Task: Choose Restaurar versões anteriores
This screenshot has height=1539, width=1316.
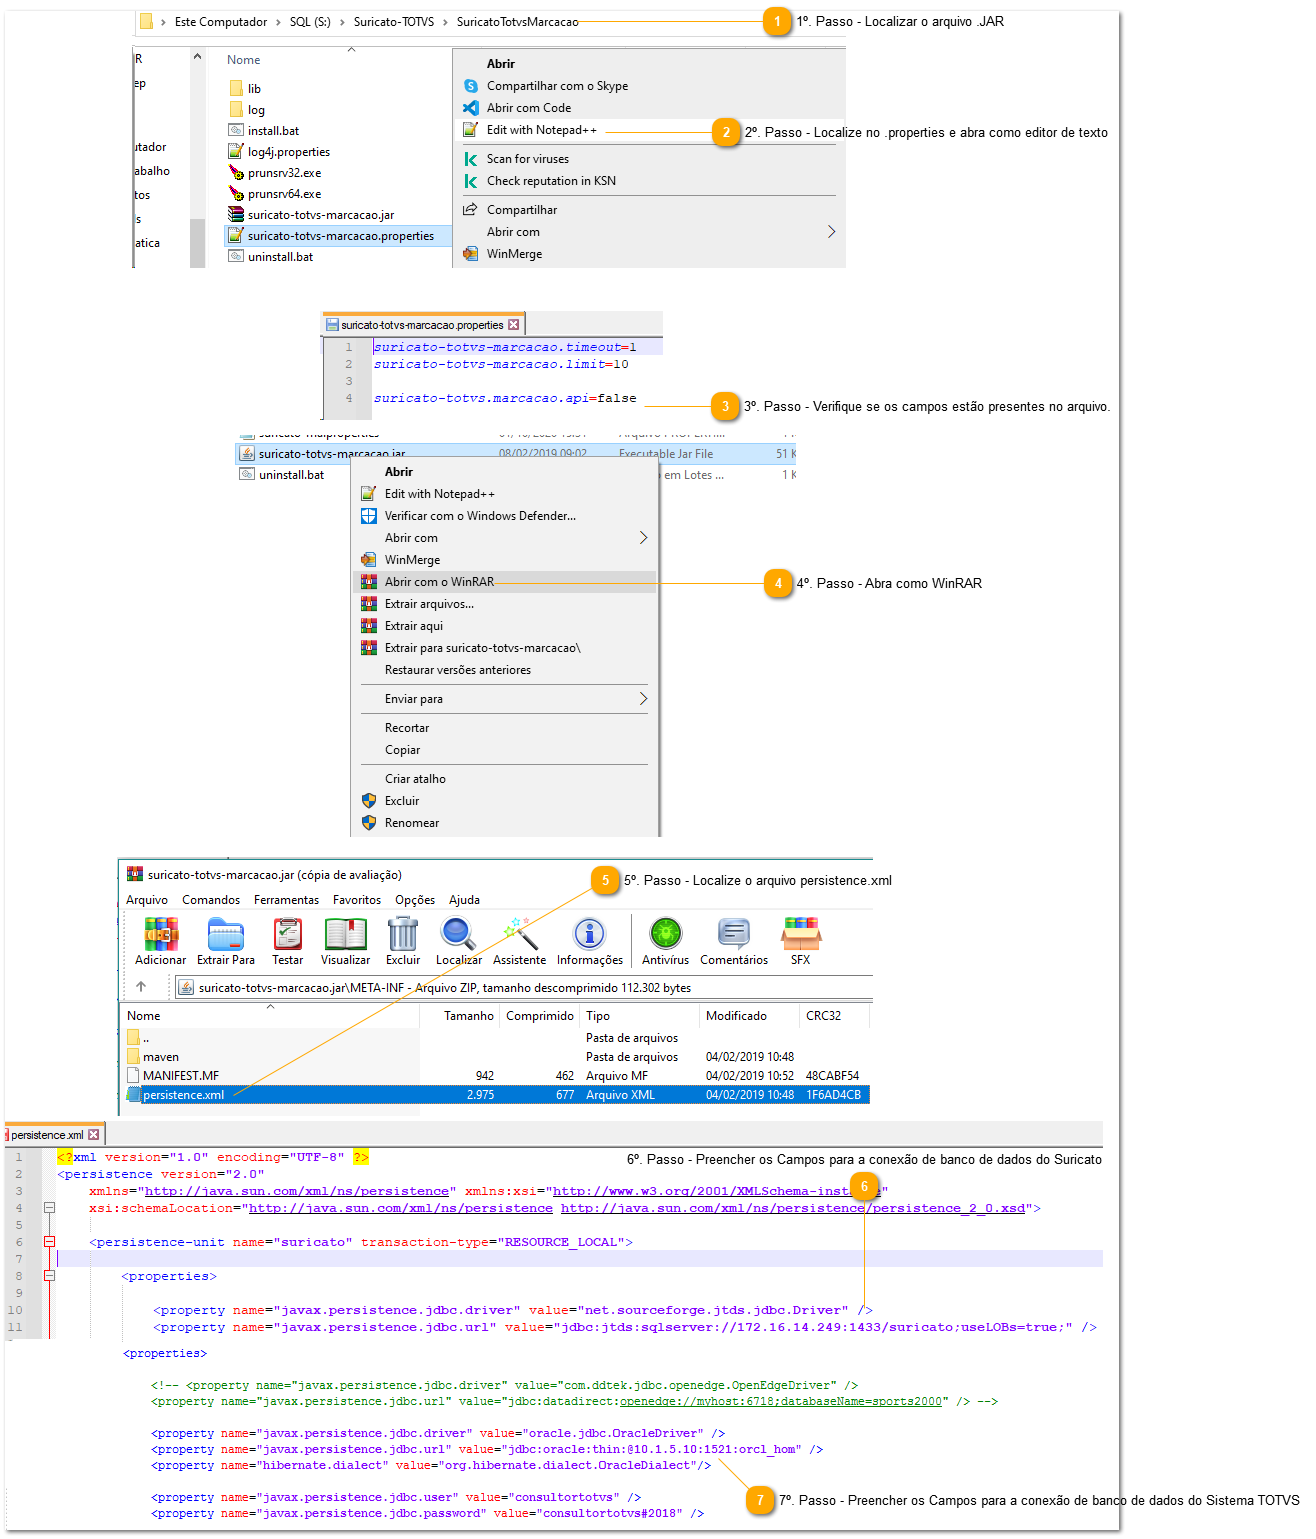Action: (x=506, y=670)
